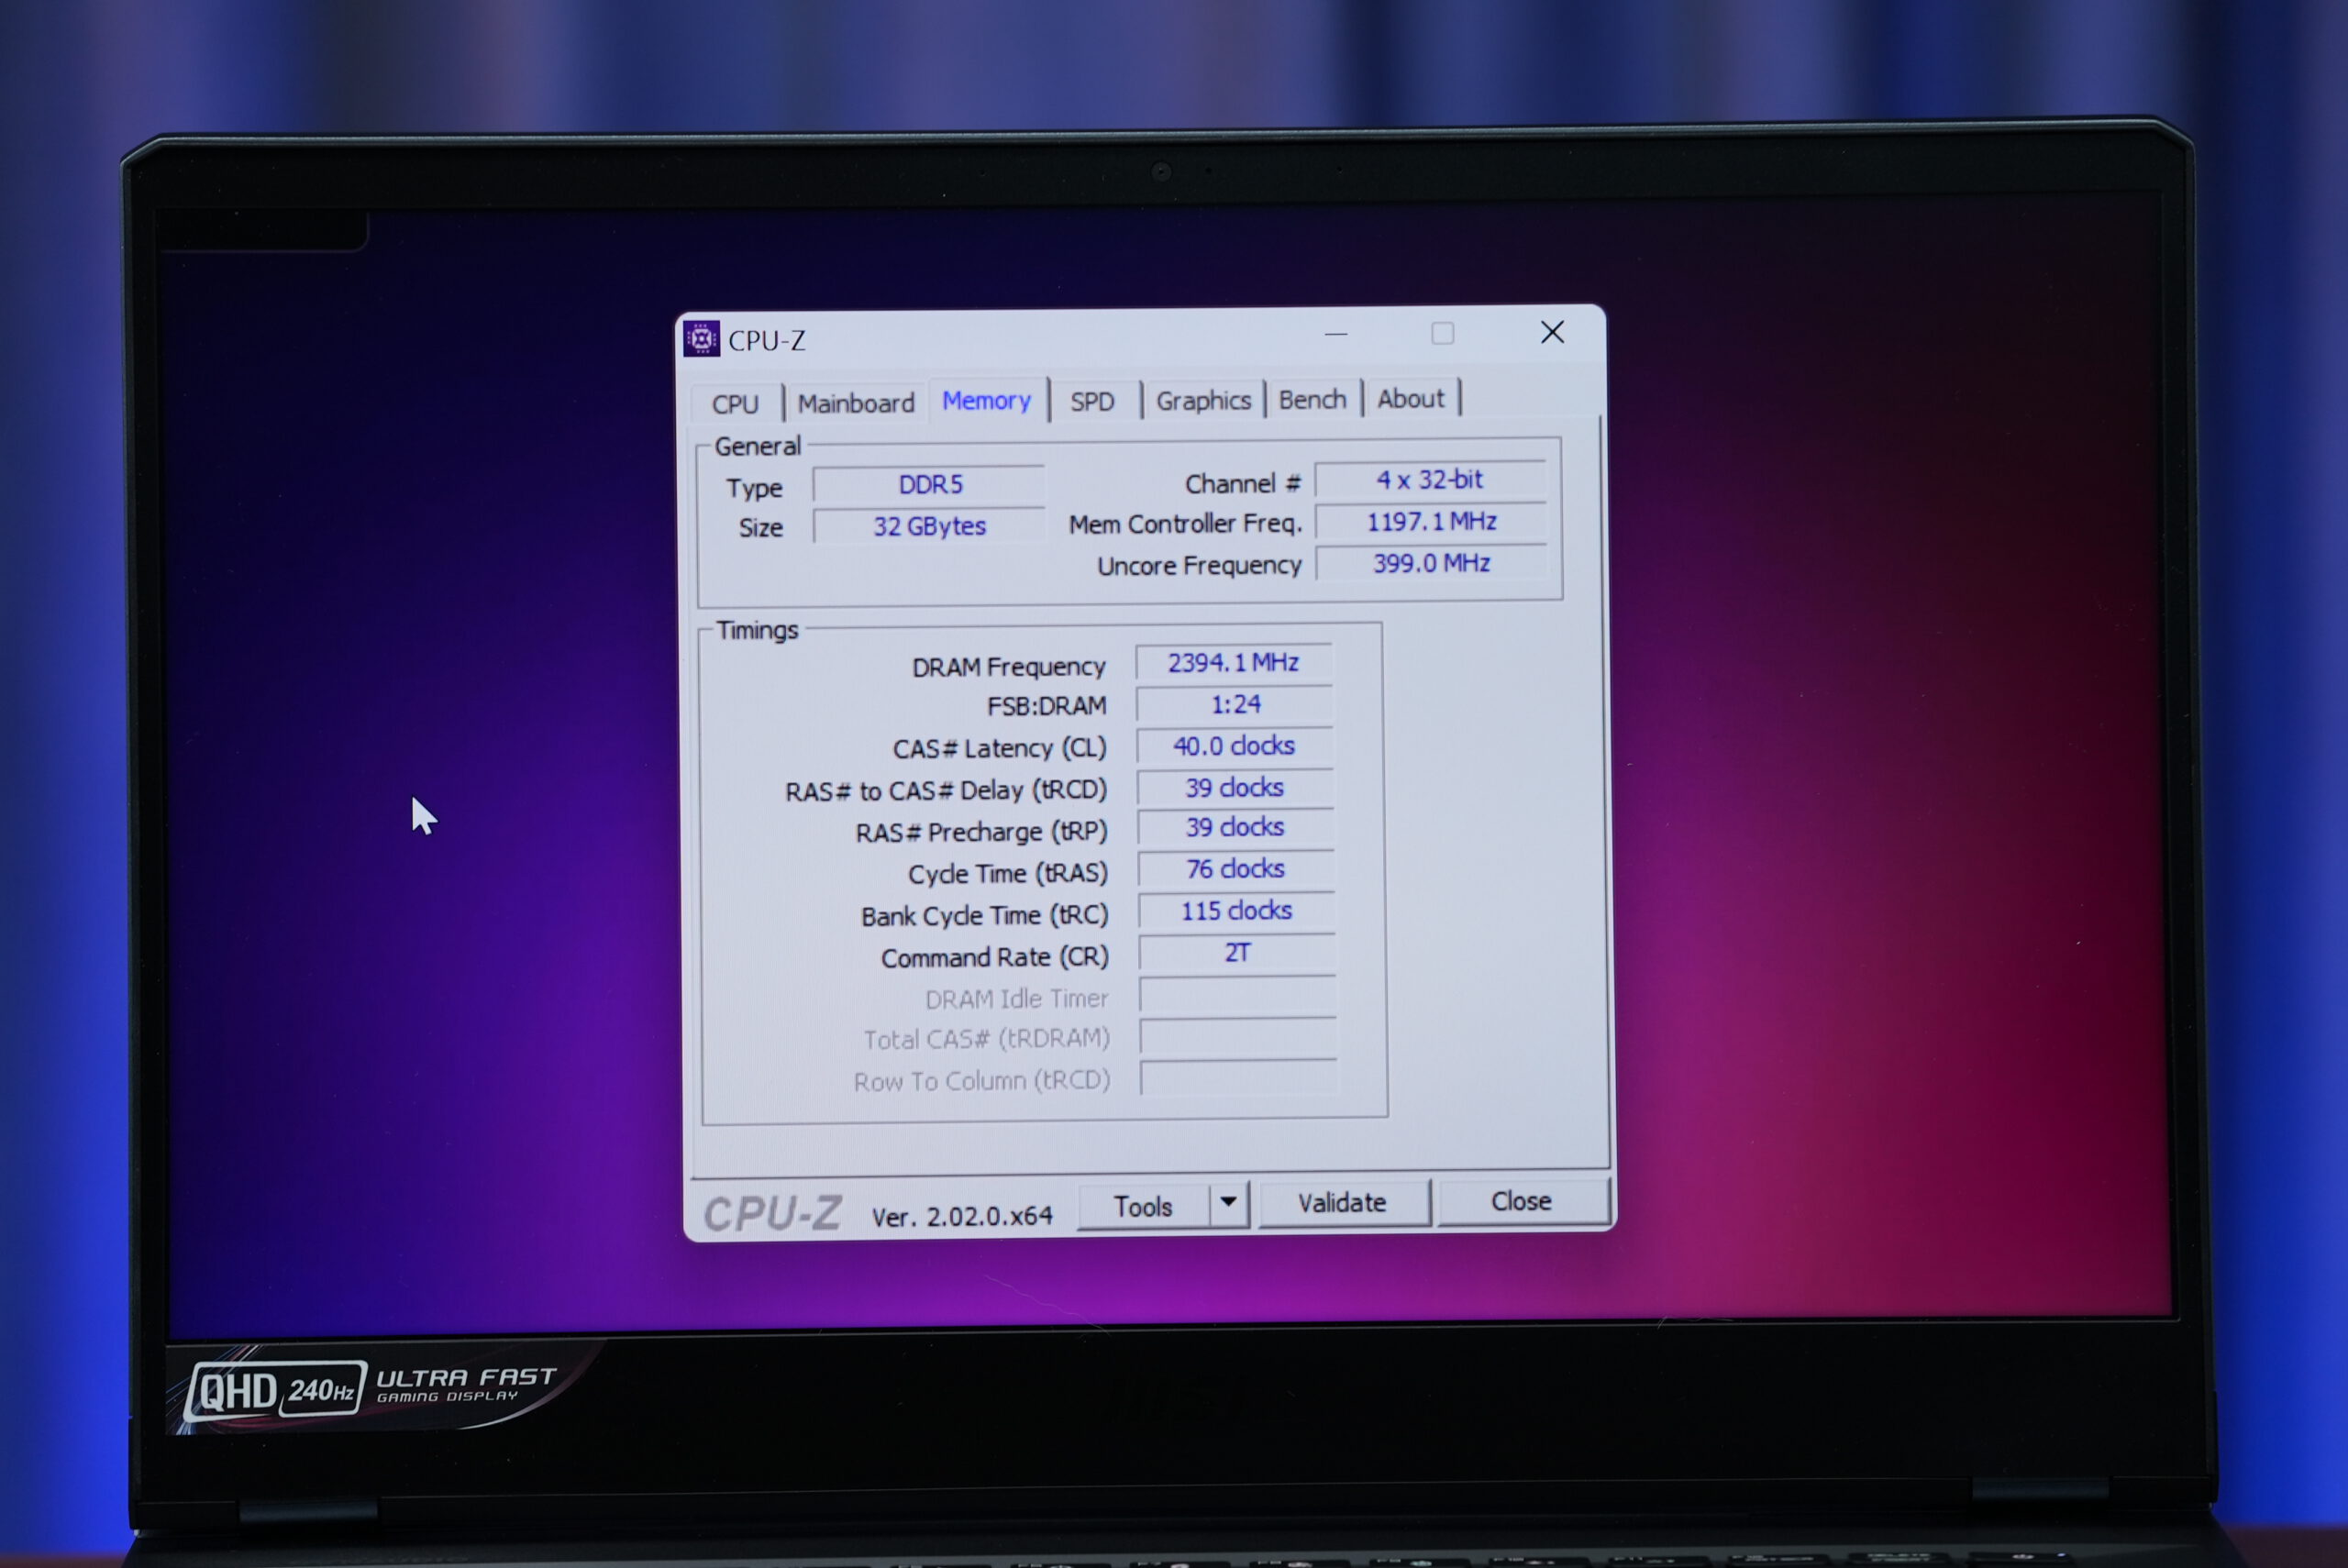Click the Uncore Frequency label
2348x1568 pixels.
[x=1199, y=566]
